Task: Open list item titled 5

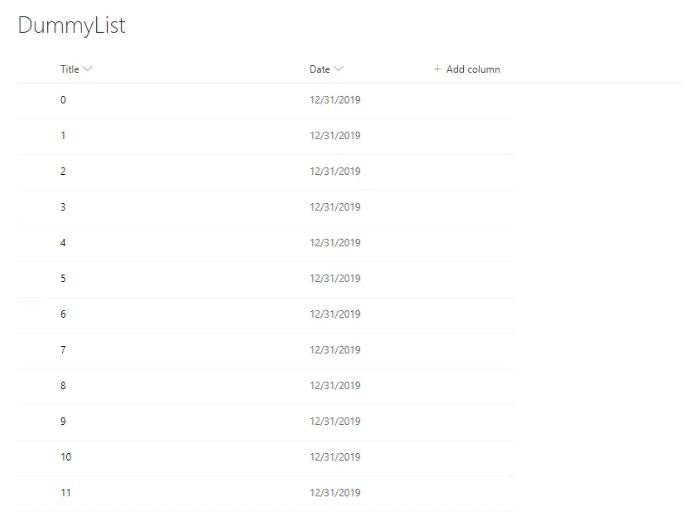Action: (63, 278)
